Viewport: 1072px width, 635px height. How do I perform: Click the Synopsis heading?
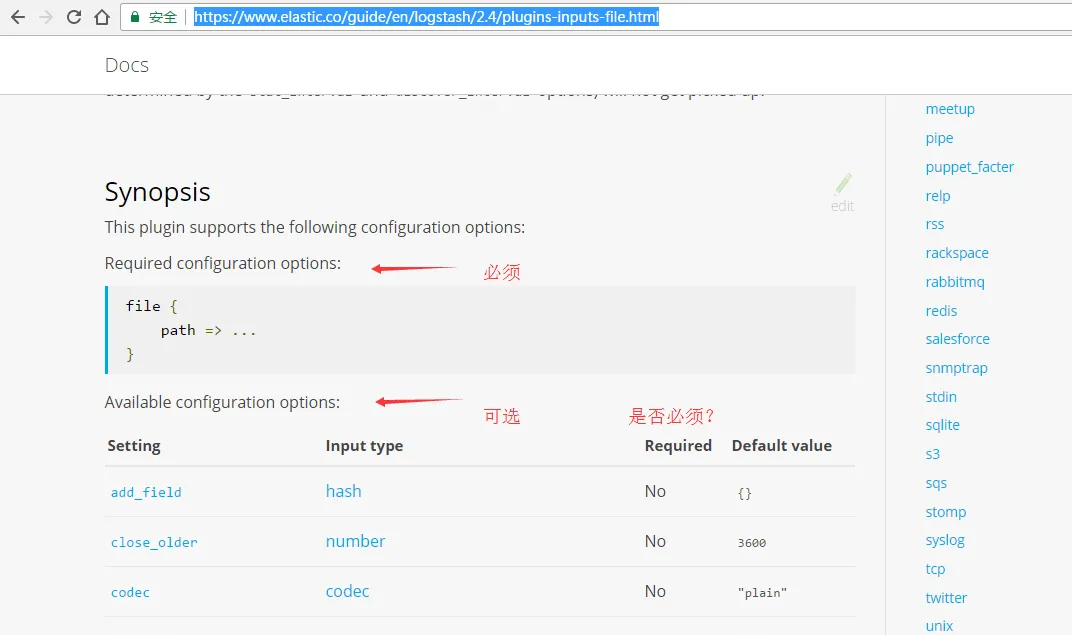[x=157, y=192]
